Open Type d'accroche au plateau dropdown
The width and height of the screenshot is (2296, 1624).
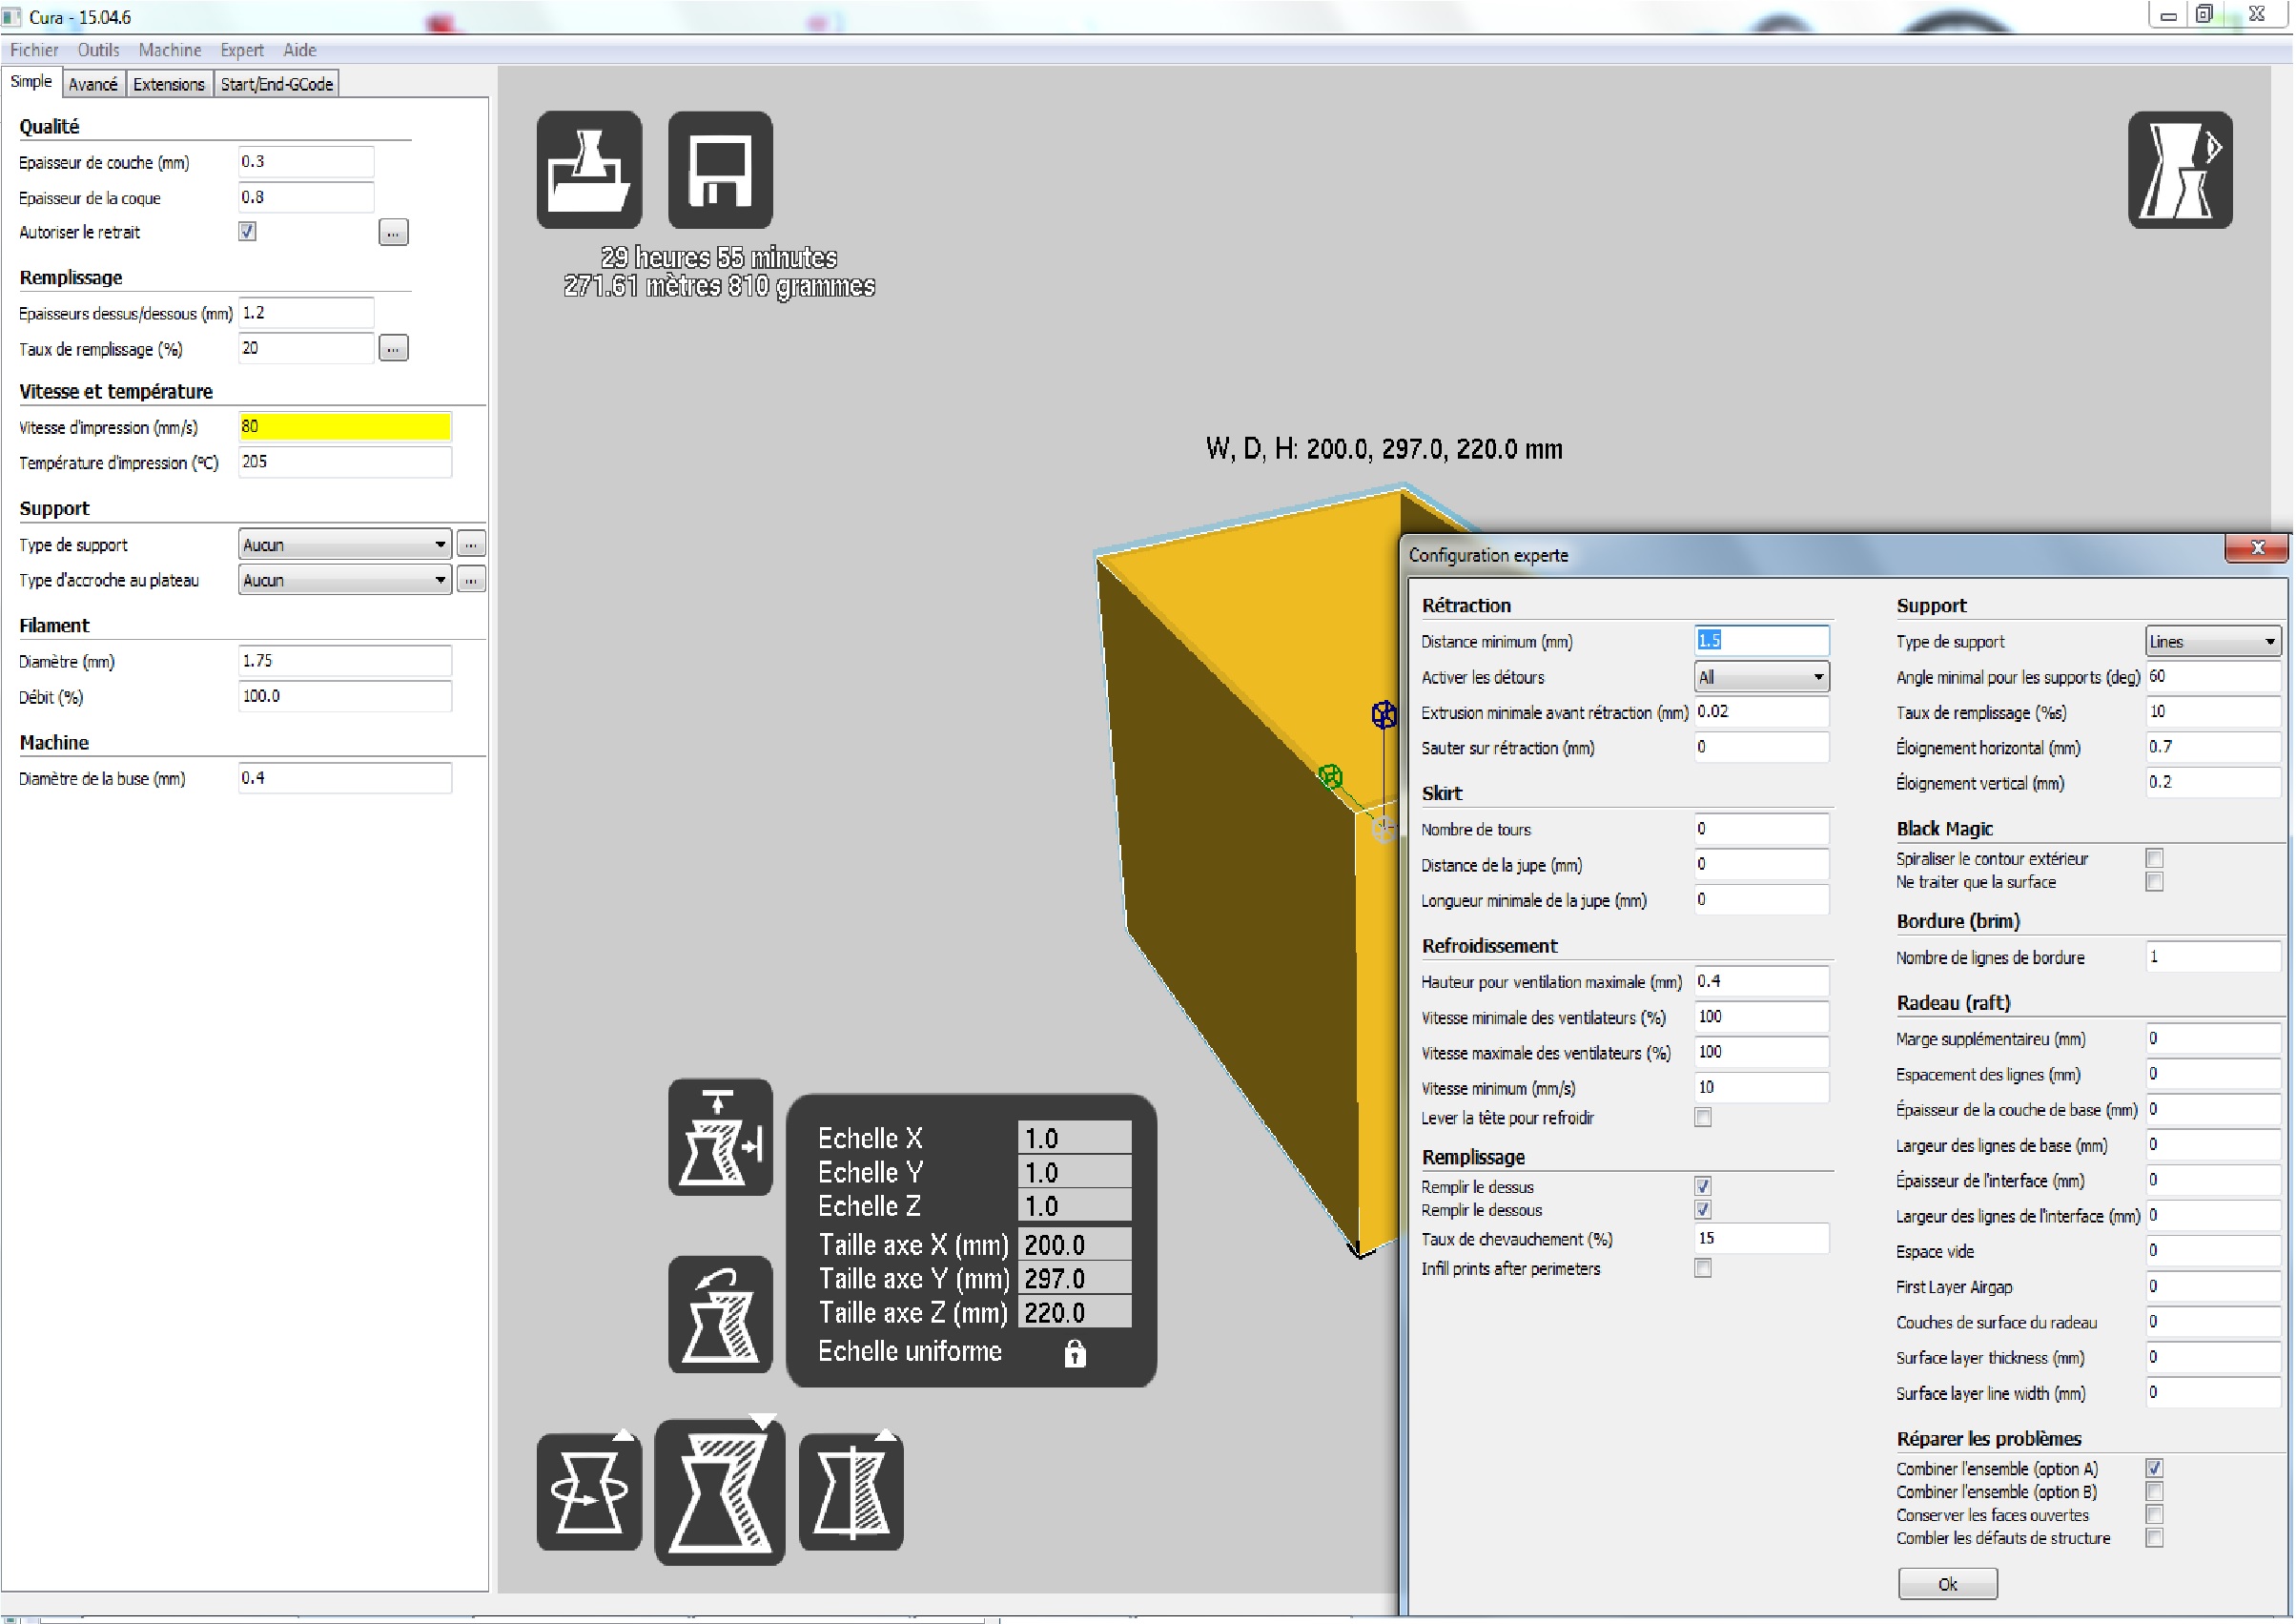344,580
